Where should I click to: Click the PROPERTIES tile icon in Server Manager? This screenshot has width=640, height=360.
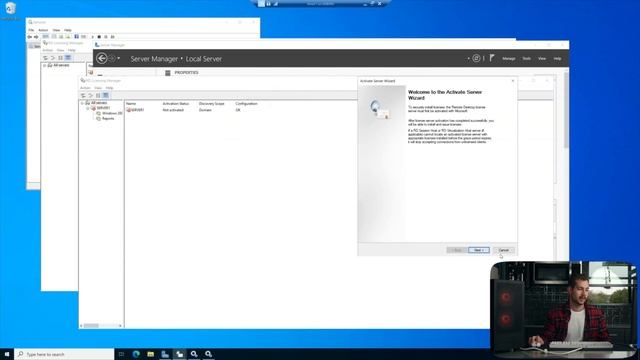coord(167,73)
